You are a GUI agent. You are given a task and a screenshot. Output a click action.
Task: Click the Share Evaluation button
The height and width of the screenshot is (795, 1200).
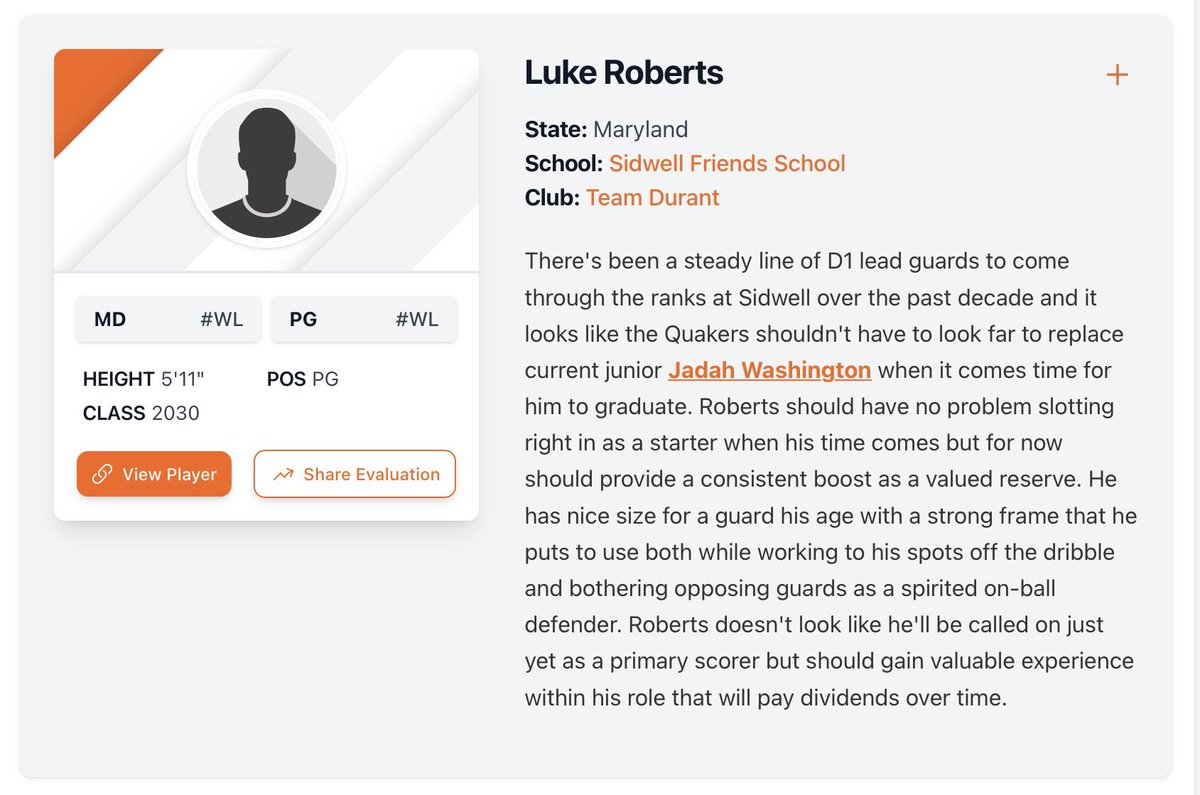pos(355,474)
